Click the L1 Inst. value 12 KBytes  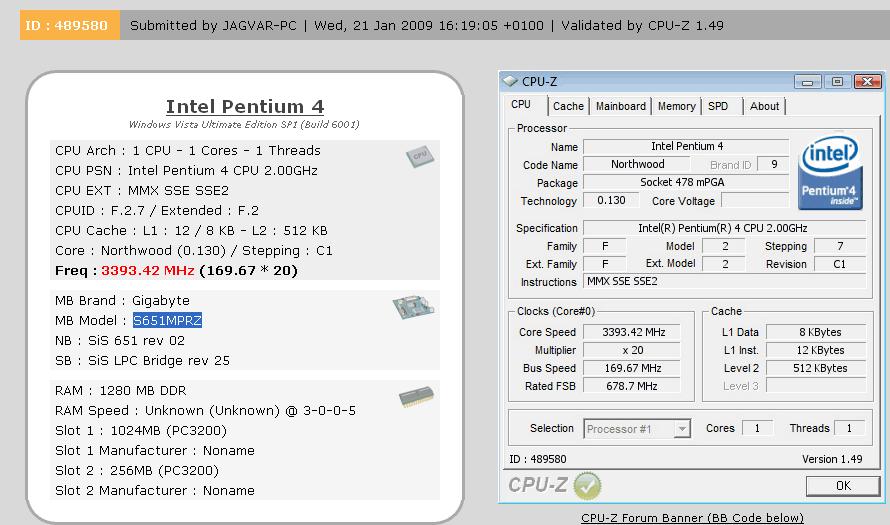click(816, 350)
